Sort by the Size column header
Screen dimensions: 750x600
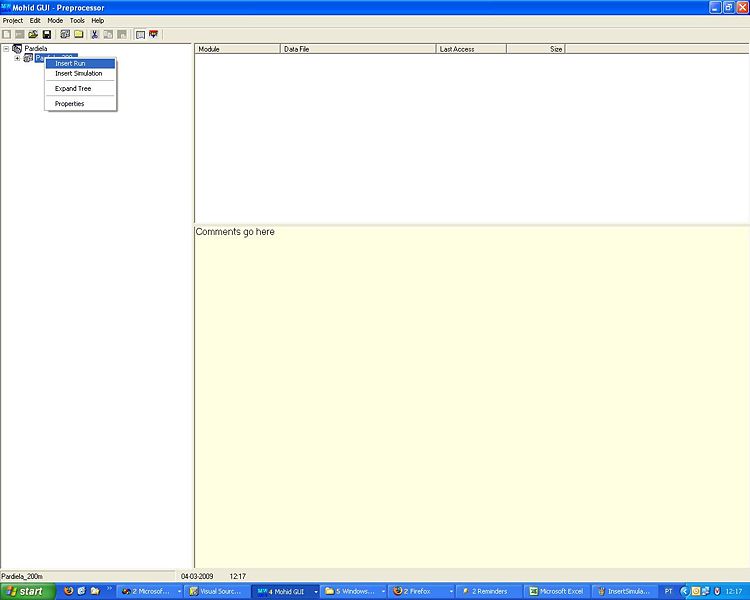click(536, 49)
